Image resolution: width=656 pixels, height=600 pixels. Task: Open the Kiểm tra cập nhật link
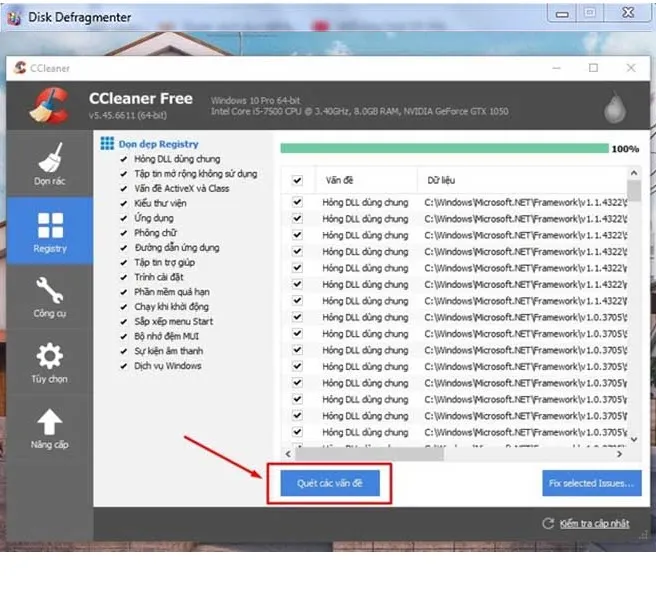tap(594, 524)
